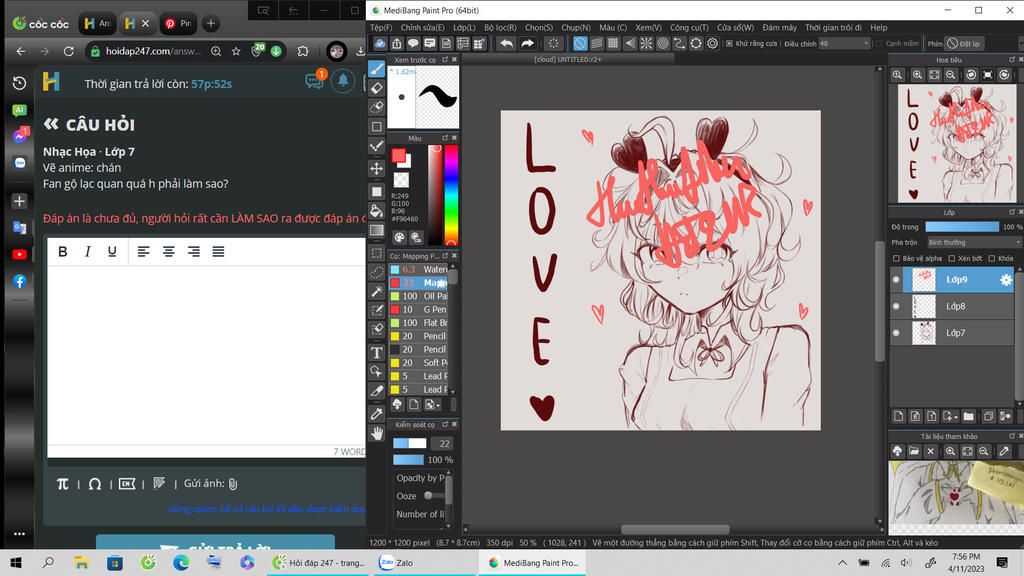Select the rectangular Select tool
This screenshot has width=1024, height=576.
377,253
